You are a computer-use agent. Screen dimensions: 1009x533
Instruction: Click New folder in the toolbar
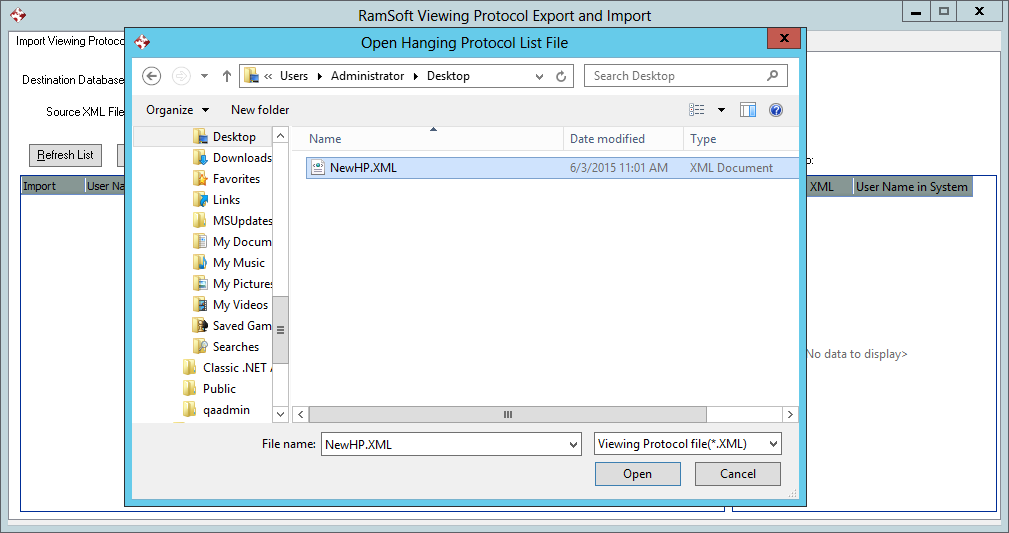click(x=260, y=110)
